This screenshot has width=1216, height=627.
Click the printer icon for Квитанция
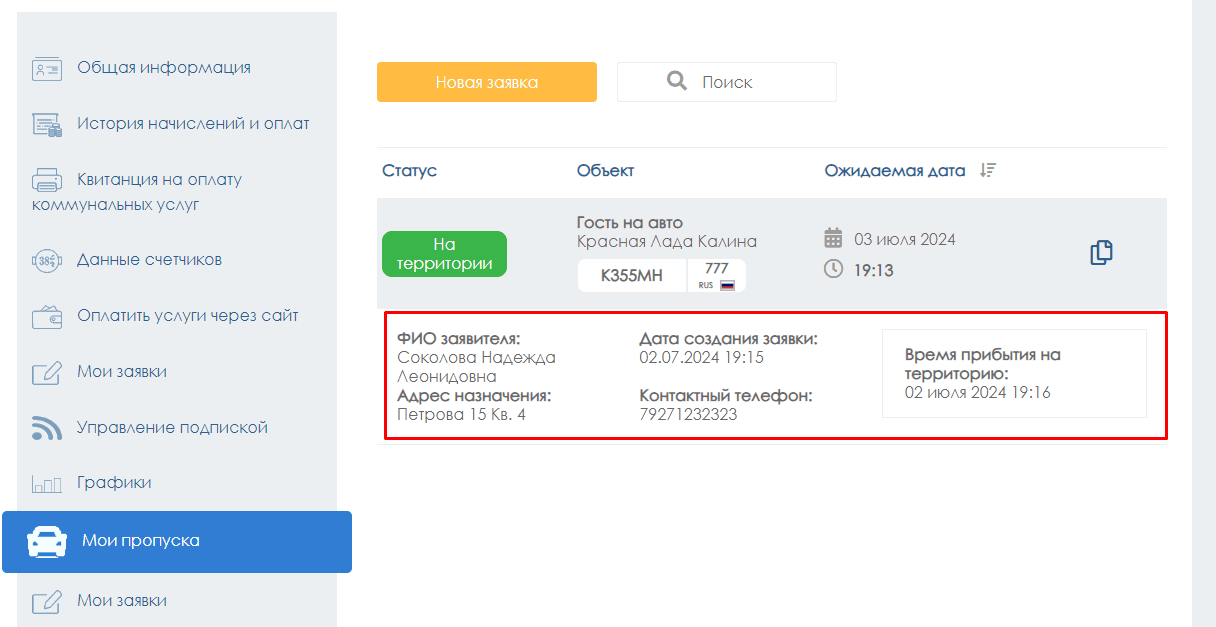(x=46, y=181)
